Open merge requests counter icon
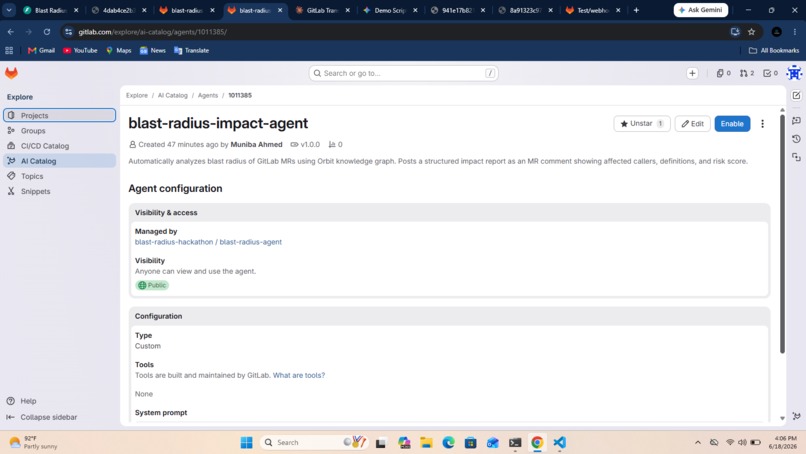The width and height of the screenshot is (806, 454). point(747,73)
